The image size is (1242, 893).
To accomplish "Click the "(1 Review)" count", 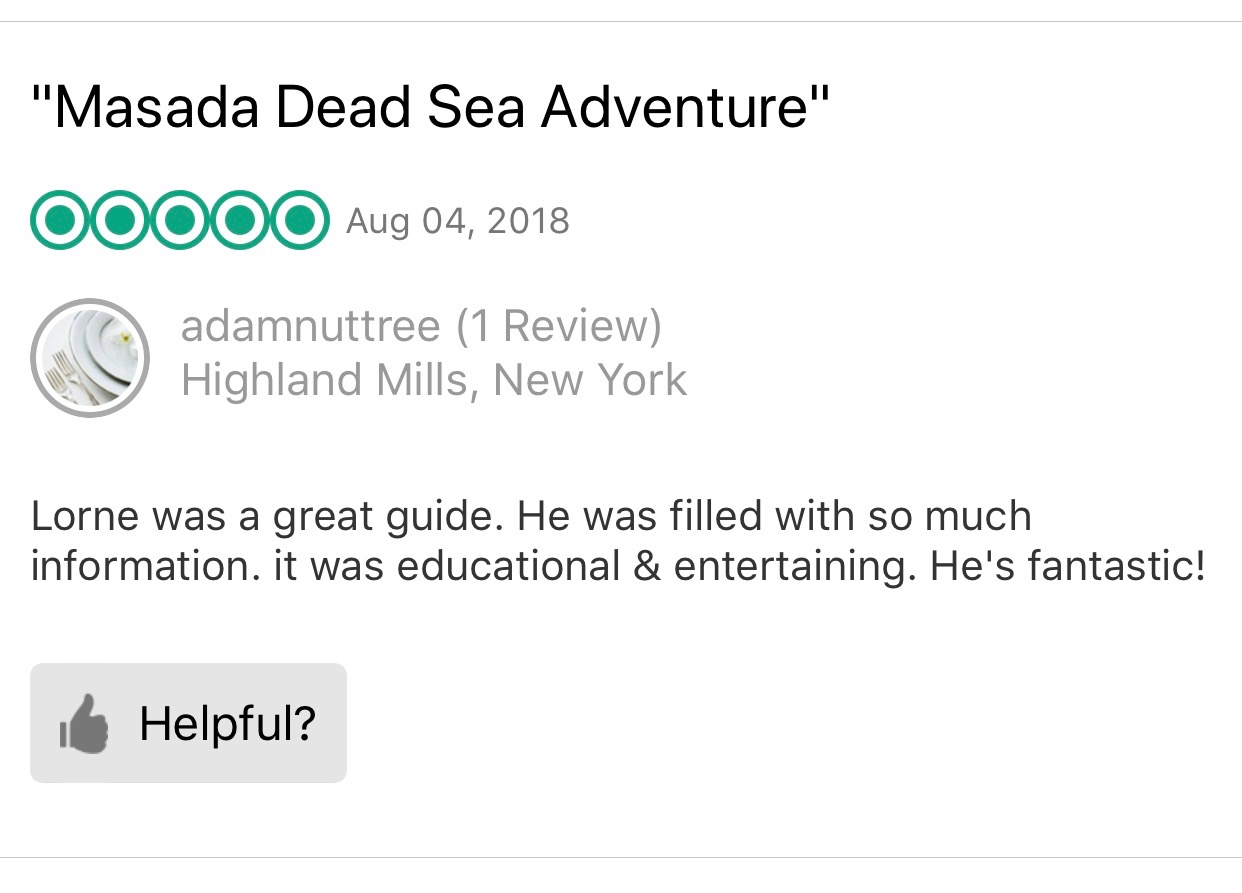I will click(558, 326).
